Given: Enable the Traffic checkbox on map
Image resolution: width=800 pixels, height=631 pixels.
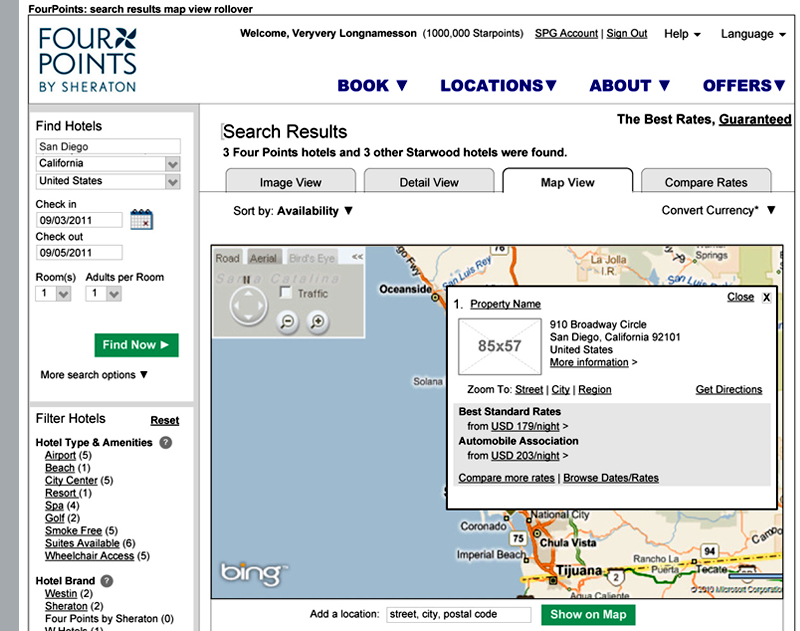Looking at the screenshot, I should click(x=286, y=293).
